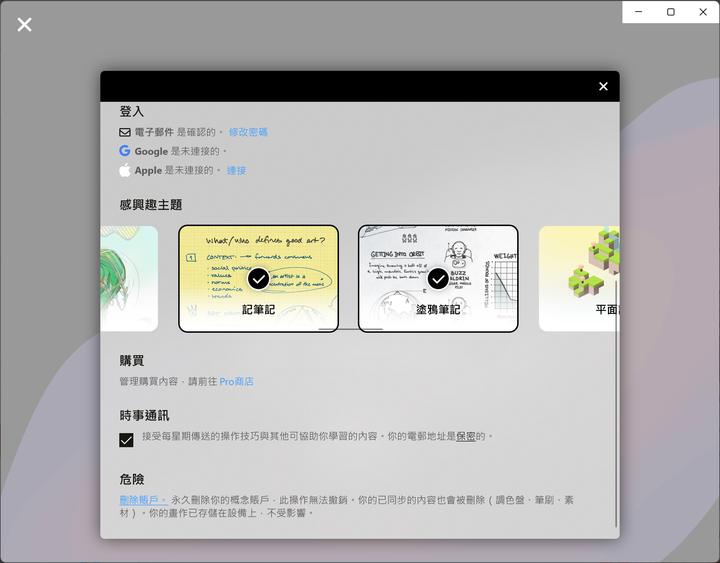Deselect the 記筆記 interest card
The image size is (720, 563).
pyautogui.click(x=259, y=278)
